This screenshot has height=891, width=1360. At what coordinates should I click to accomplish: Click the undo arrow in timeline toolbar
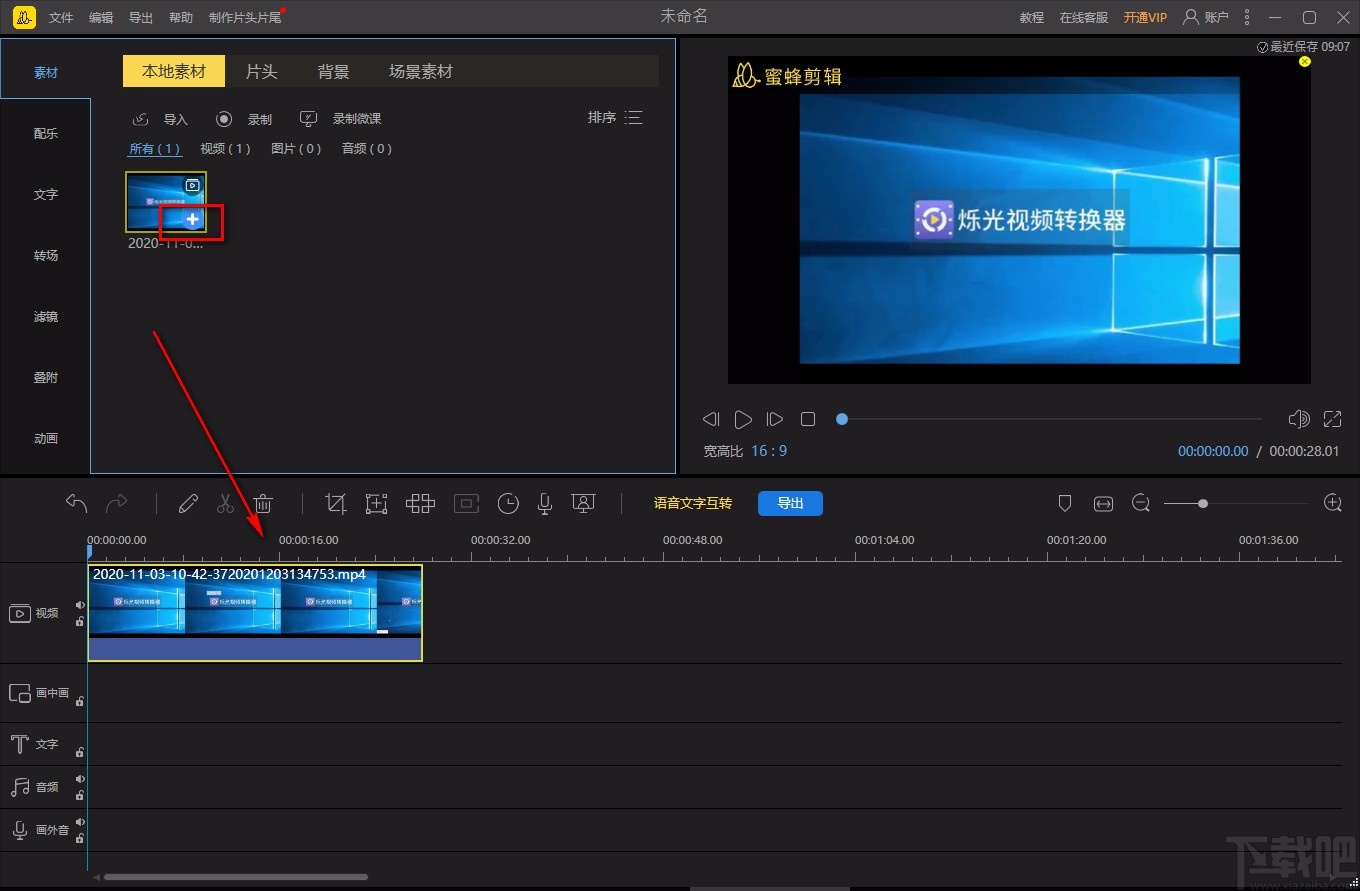(x=77, y=503)
